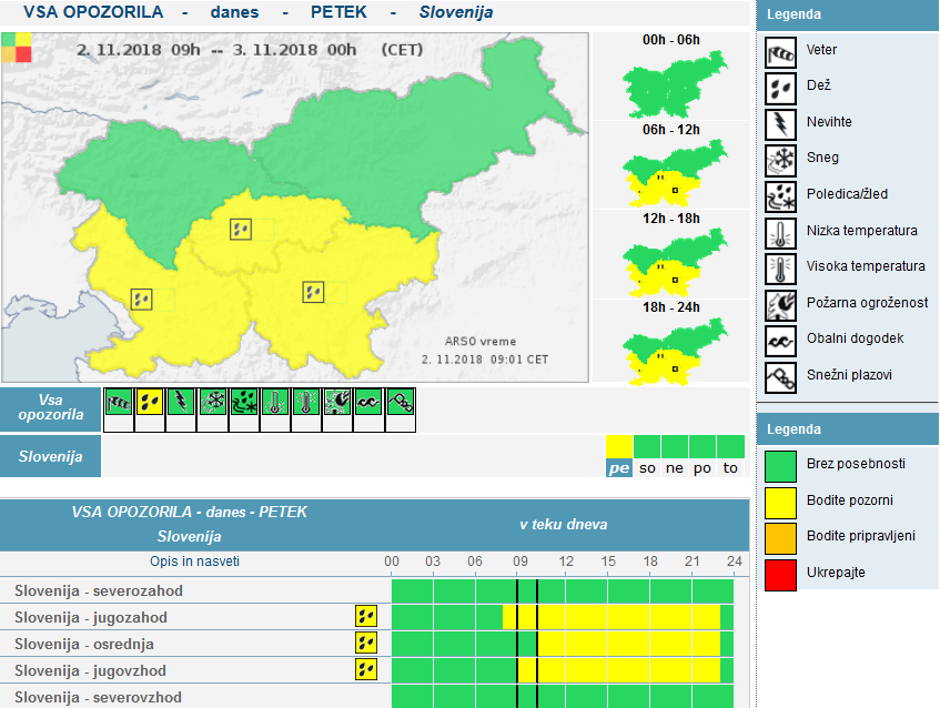
Task: Select the yellow rain warning icon in Vsa opozorila row
Action: pyautogui.click(x=149, y=402)
